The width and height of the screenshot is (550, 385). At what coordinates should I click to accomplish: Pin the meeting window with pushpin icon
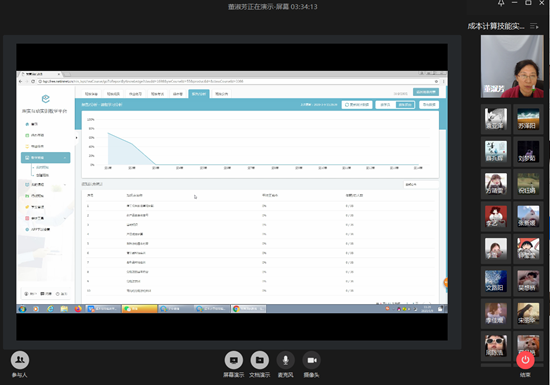[501, 3]
